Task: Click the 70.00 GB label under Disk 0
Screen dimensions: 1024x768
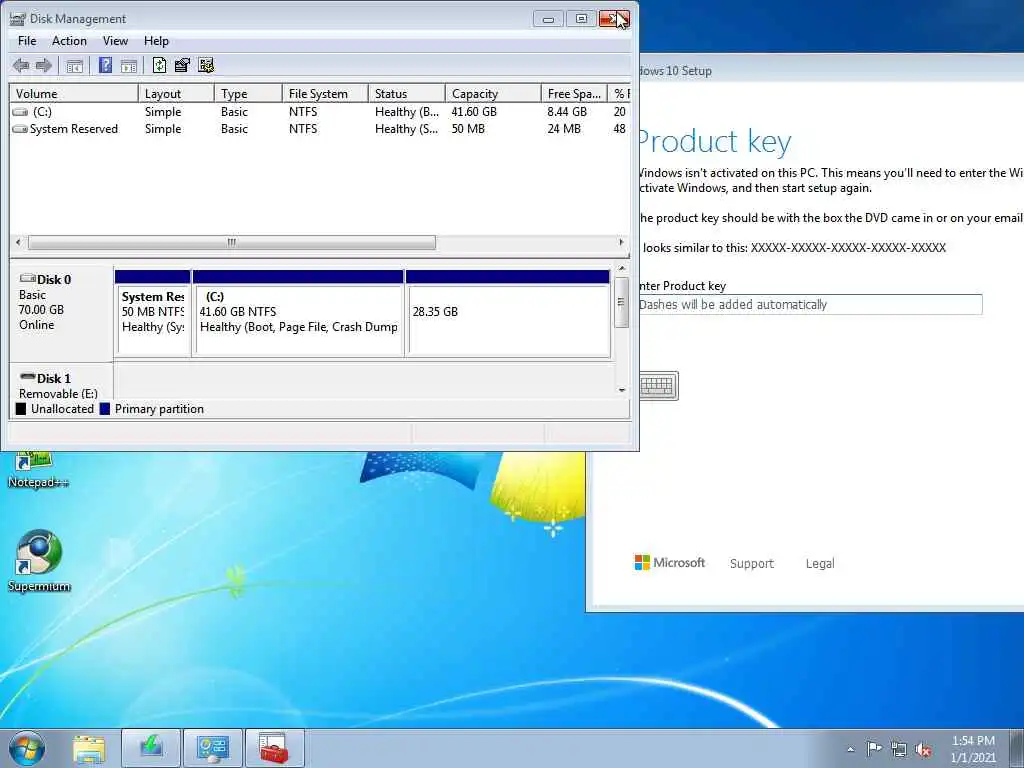Action: tap(41, 310)
